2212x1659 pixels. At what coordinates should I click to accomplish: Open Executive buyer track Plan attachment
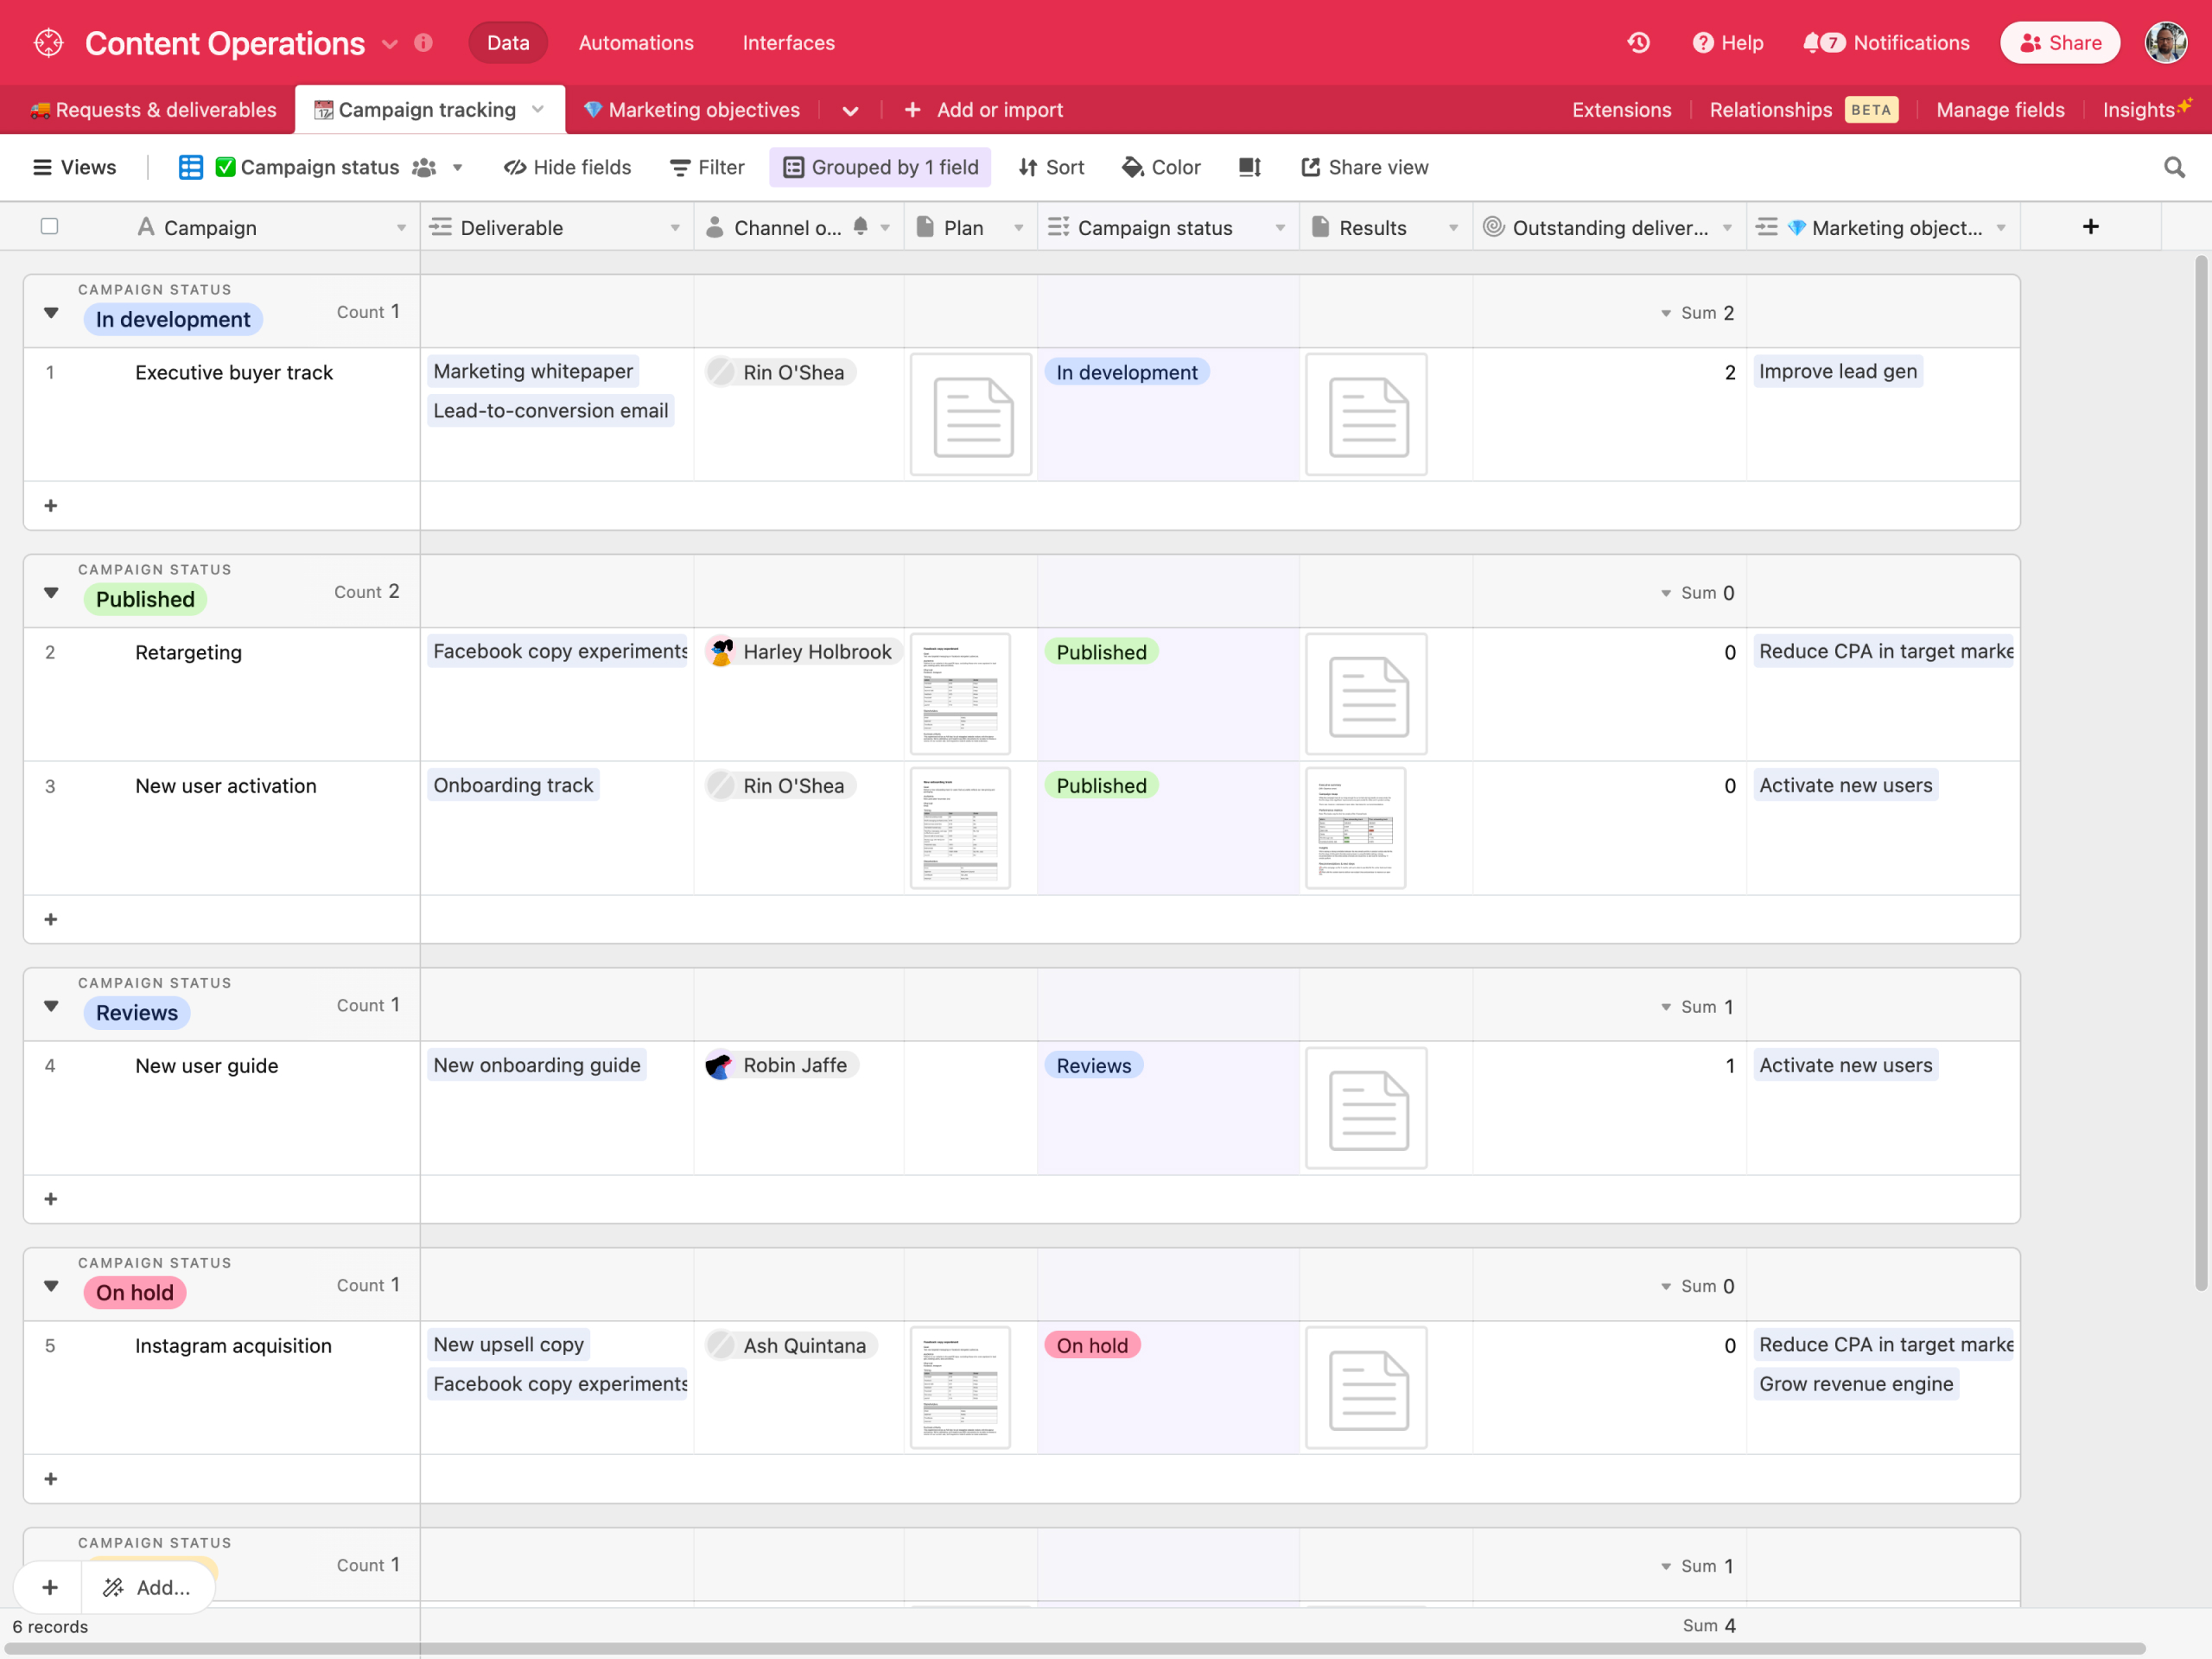click(971, 414)
